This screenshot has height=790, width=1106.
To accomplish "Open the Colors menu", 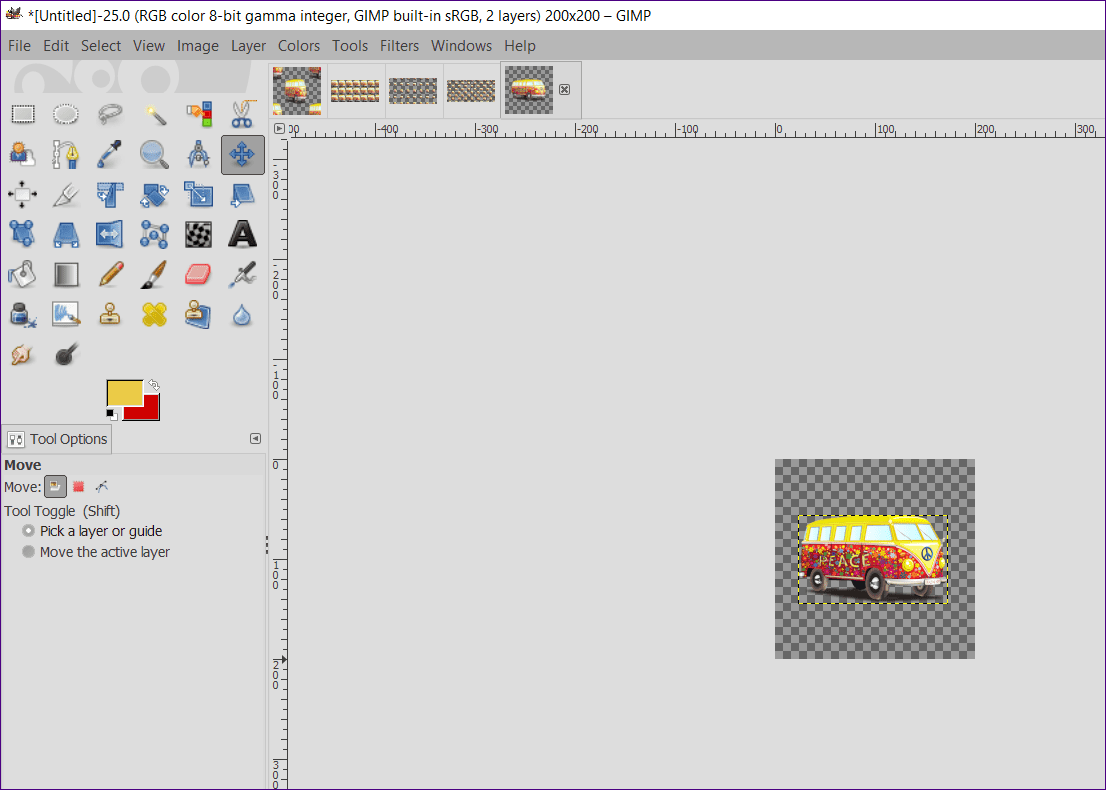I will tap(298, 46).
